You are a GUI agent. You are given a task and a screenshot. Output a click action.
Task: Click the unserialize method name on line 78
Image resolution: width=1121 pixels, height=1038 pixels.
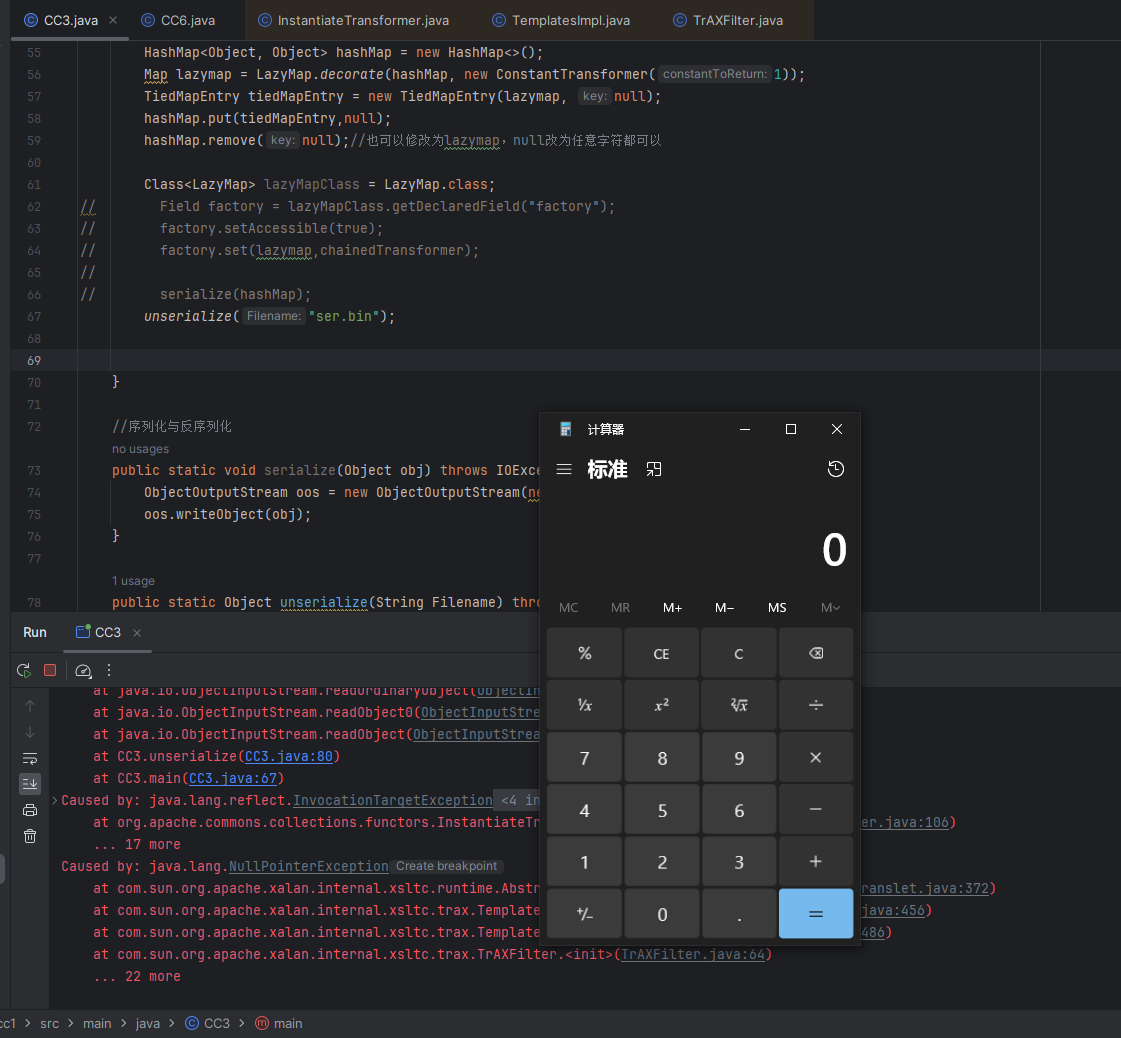tap(324, 603)
